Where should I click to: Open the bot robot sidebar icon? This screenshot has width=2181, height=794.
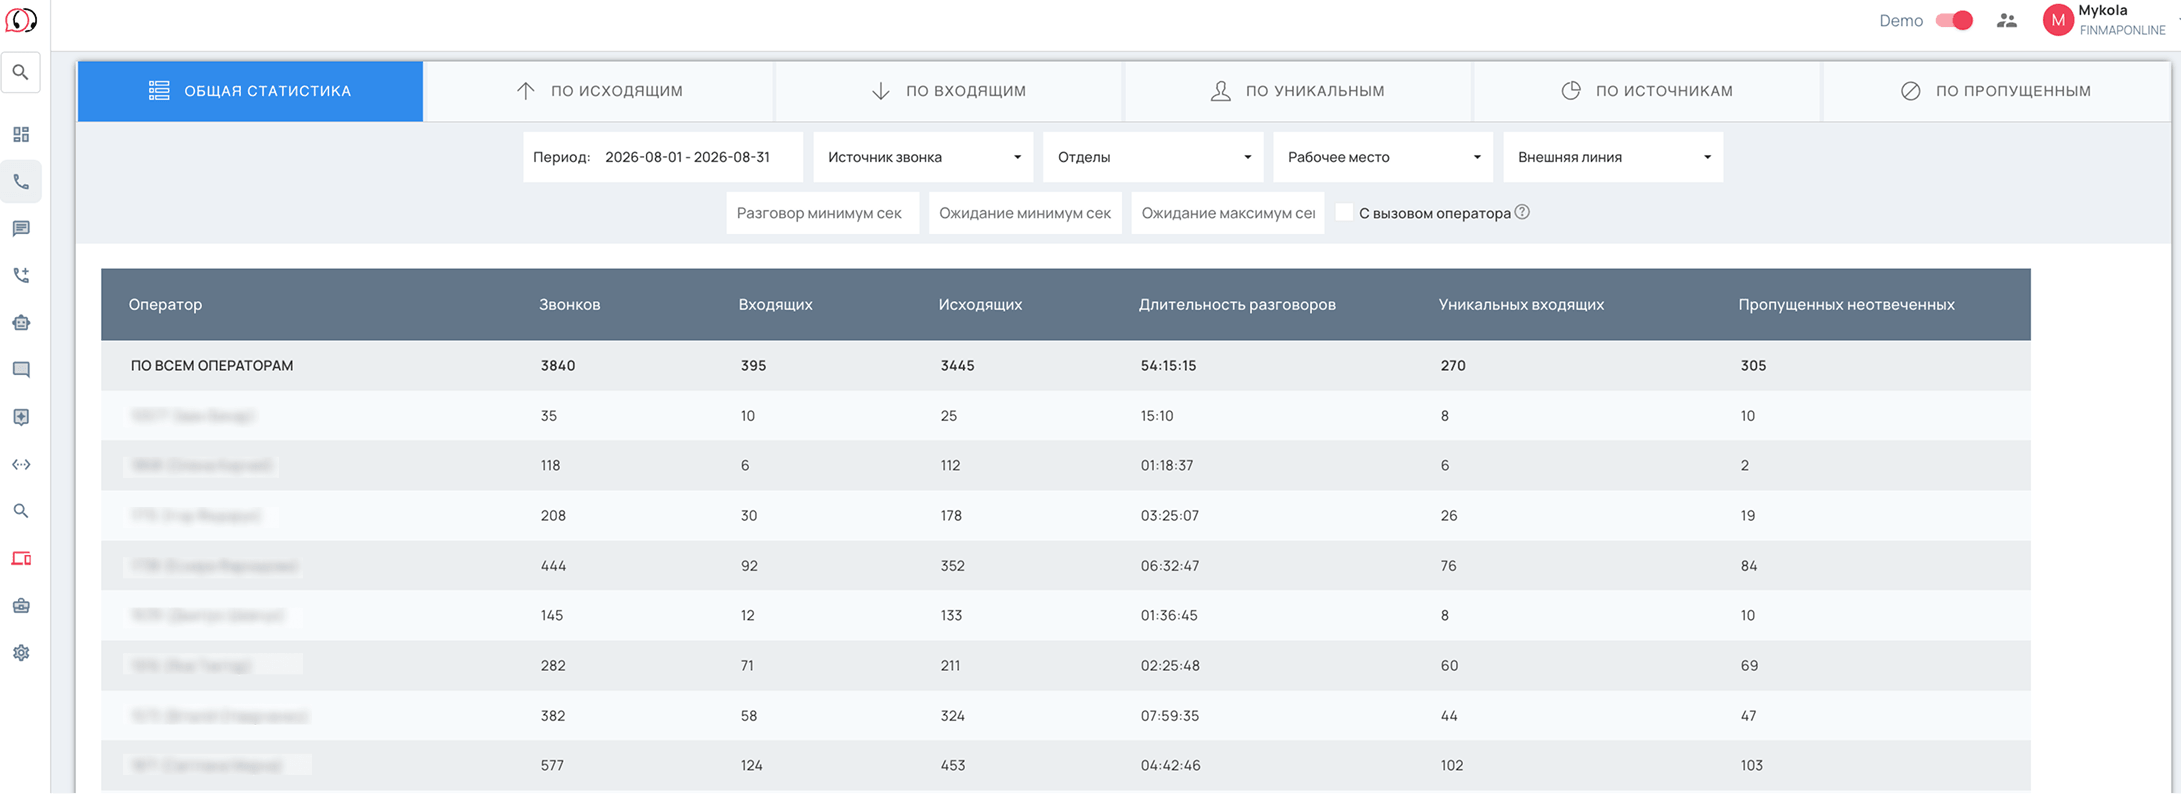21,323
